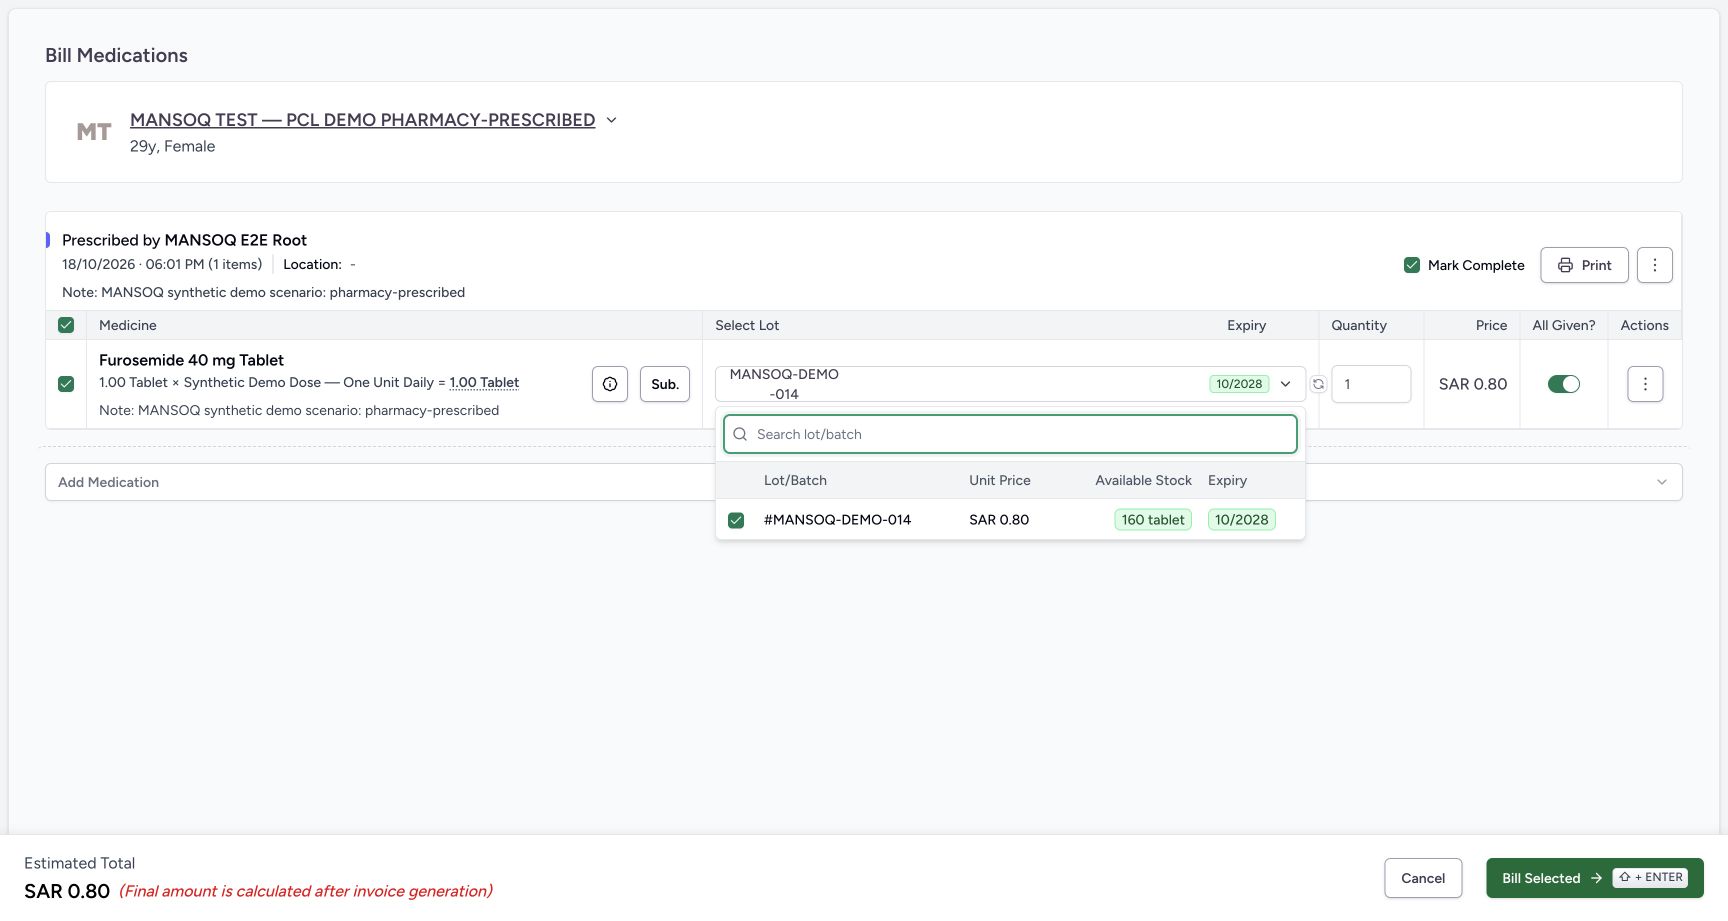
Task: Click the refresh lot icon beside quantity
Action: (1318, 384)
